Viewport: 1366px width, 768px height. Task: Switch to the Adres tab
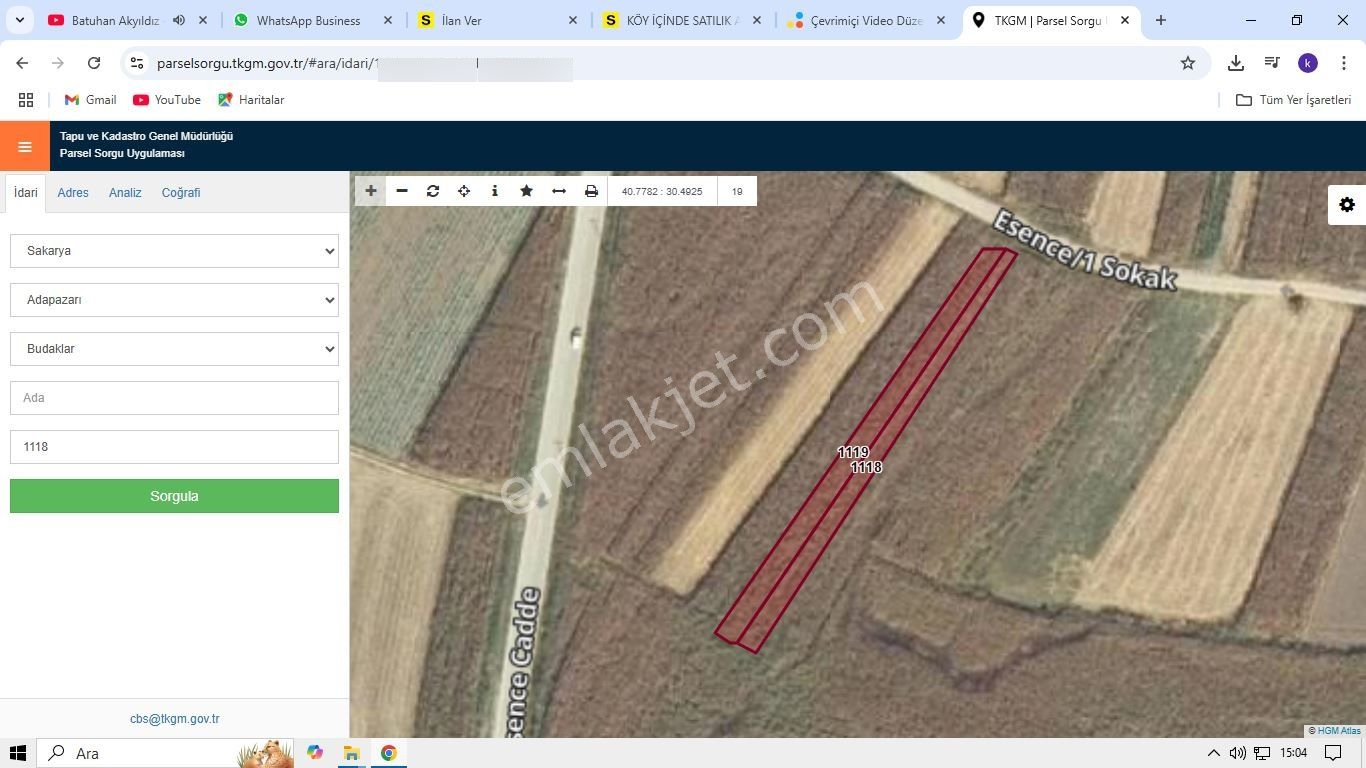click(73, 193)
